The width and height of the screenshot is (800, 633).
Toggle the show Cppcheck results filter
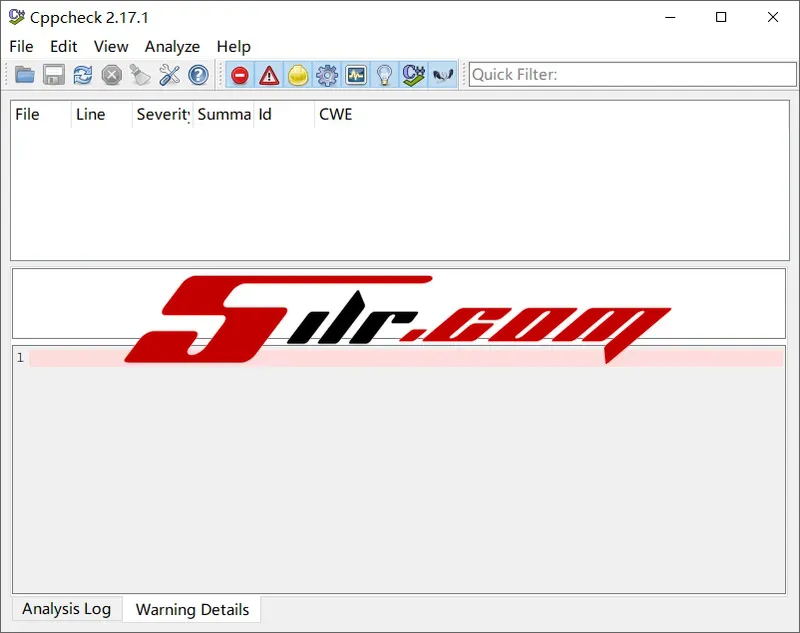pos(414,75)
